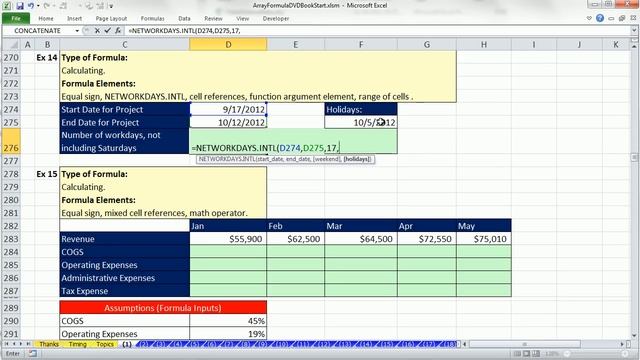Screen dimensions: 640x360
Task: Save the workbook from Quick Access Toolbar
Action: 20,6
